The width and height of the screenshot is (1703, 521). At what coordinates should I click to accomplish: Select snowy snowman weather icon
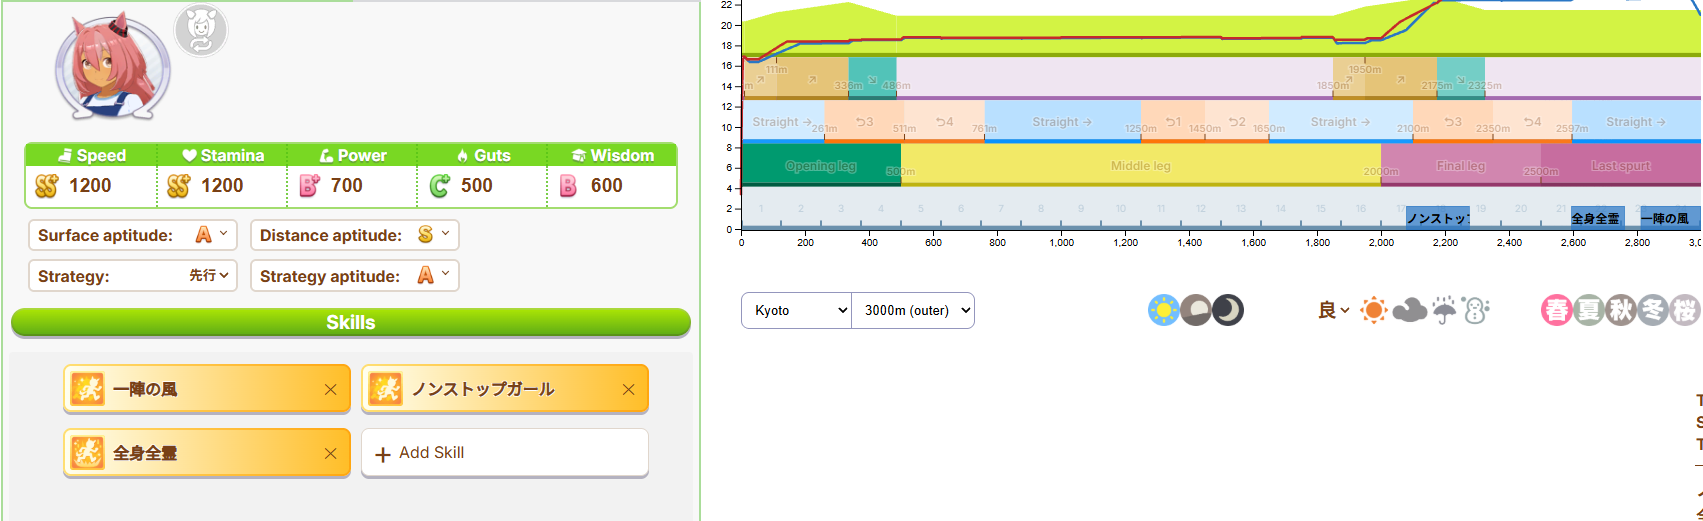point(1476,310)
